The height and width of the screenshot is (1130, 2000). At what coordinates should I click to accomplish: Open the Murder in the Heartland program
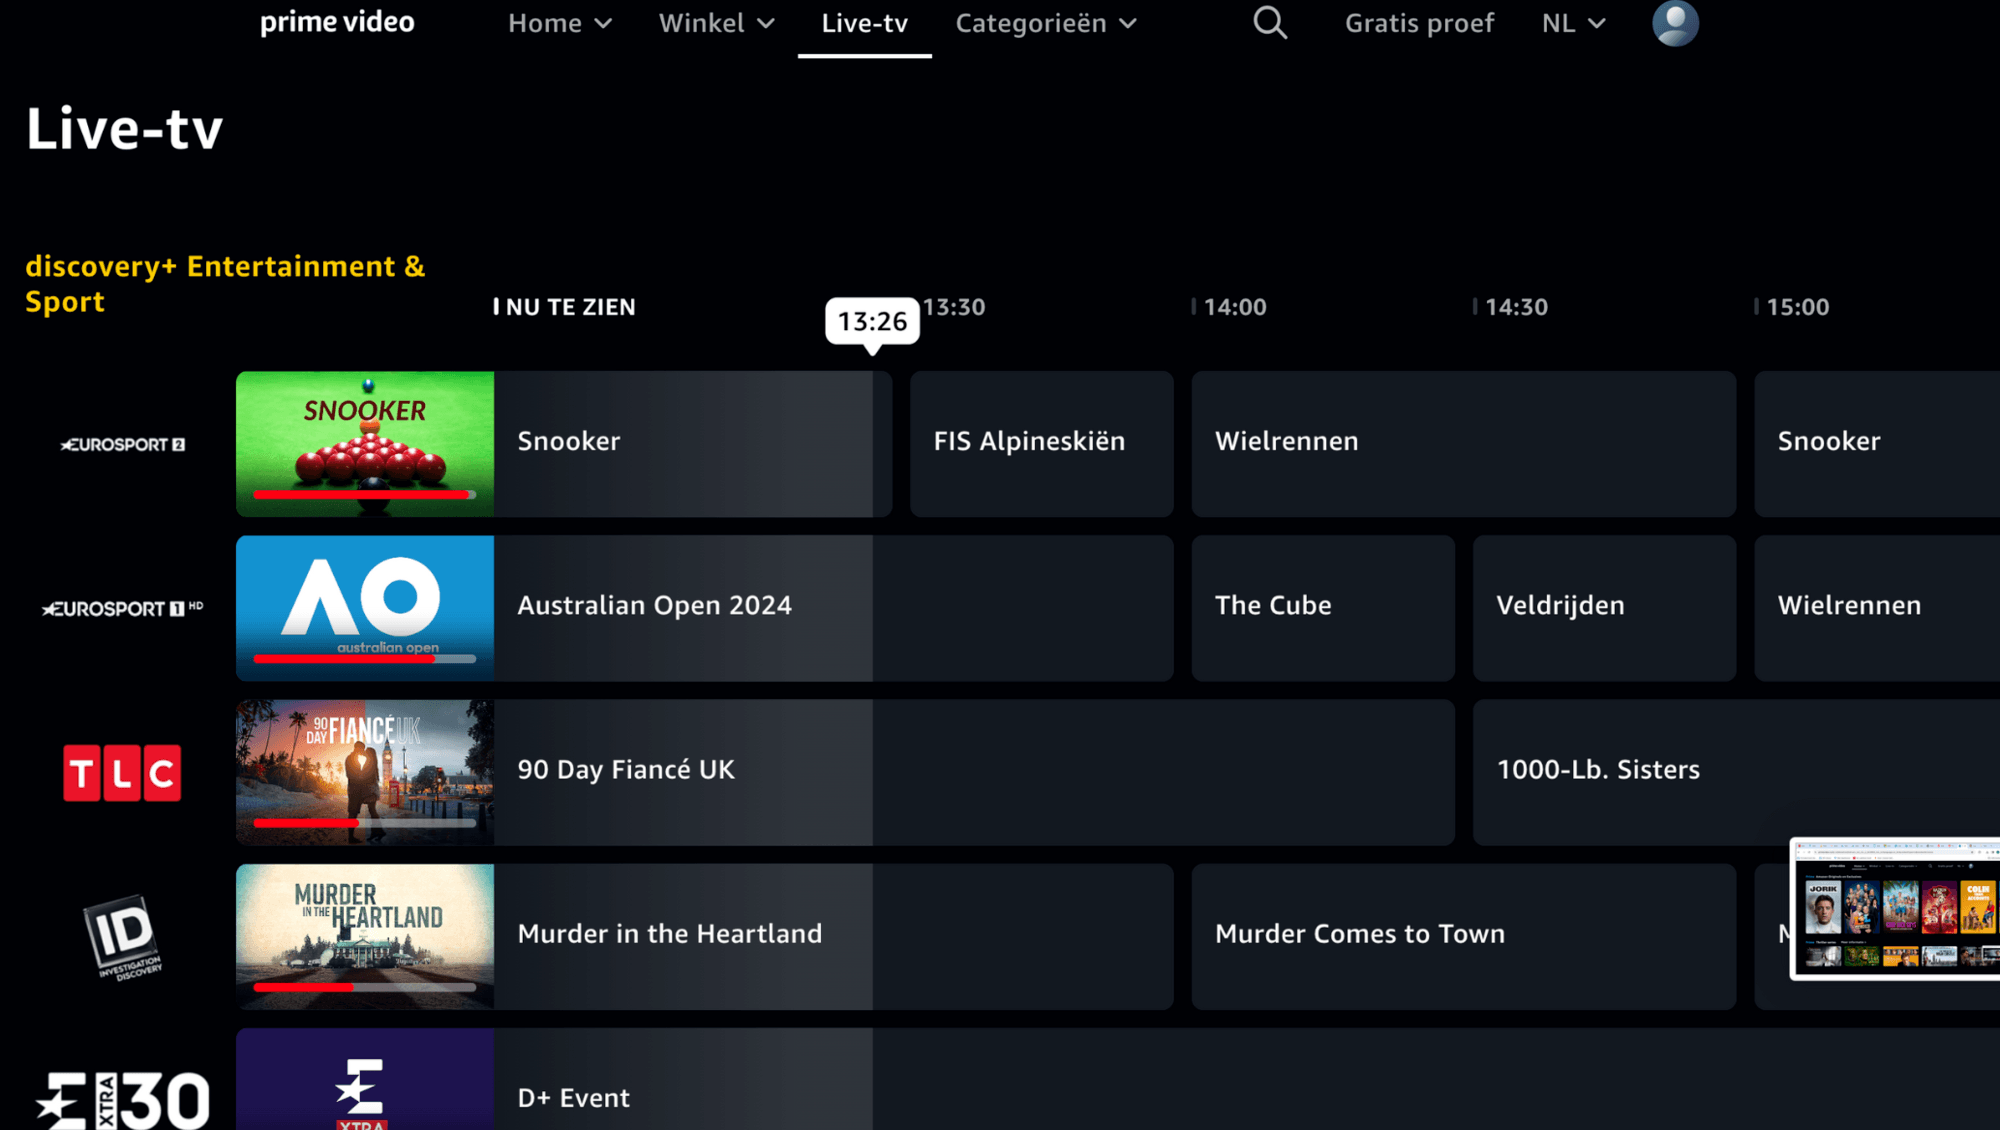click(833, 936)
